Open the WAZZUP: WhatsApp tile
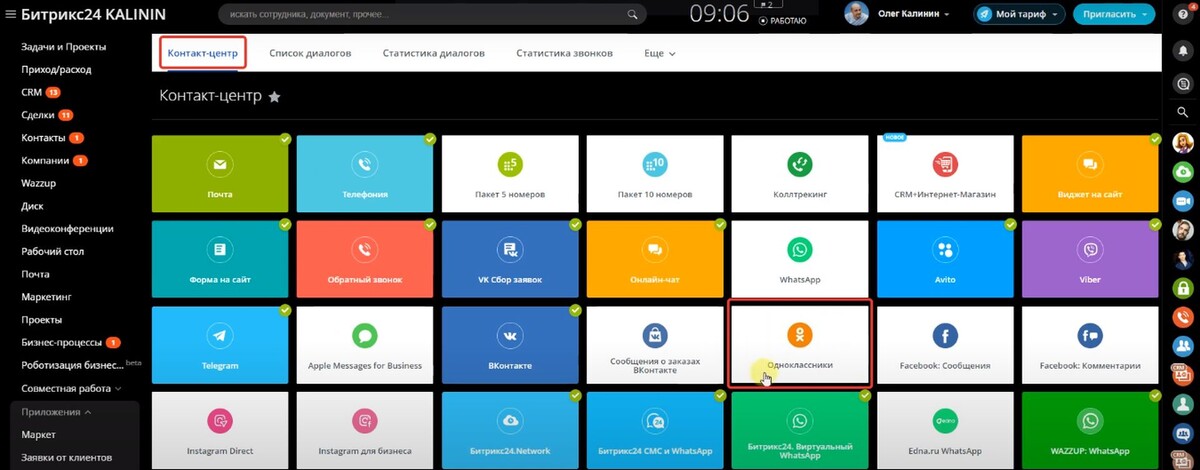 pos(1090,431)
